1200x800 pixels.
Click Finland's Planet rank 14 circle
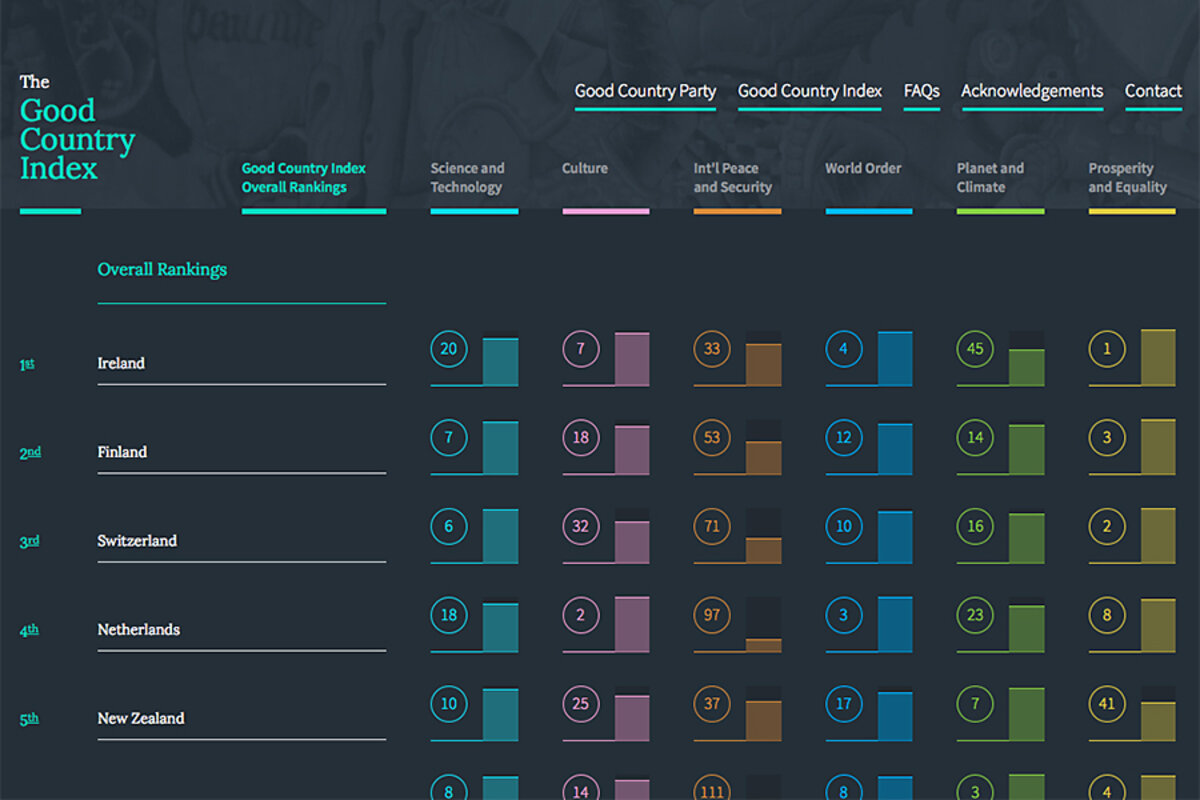point(976,438)
